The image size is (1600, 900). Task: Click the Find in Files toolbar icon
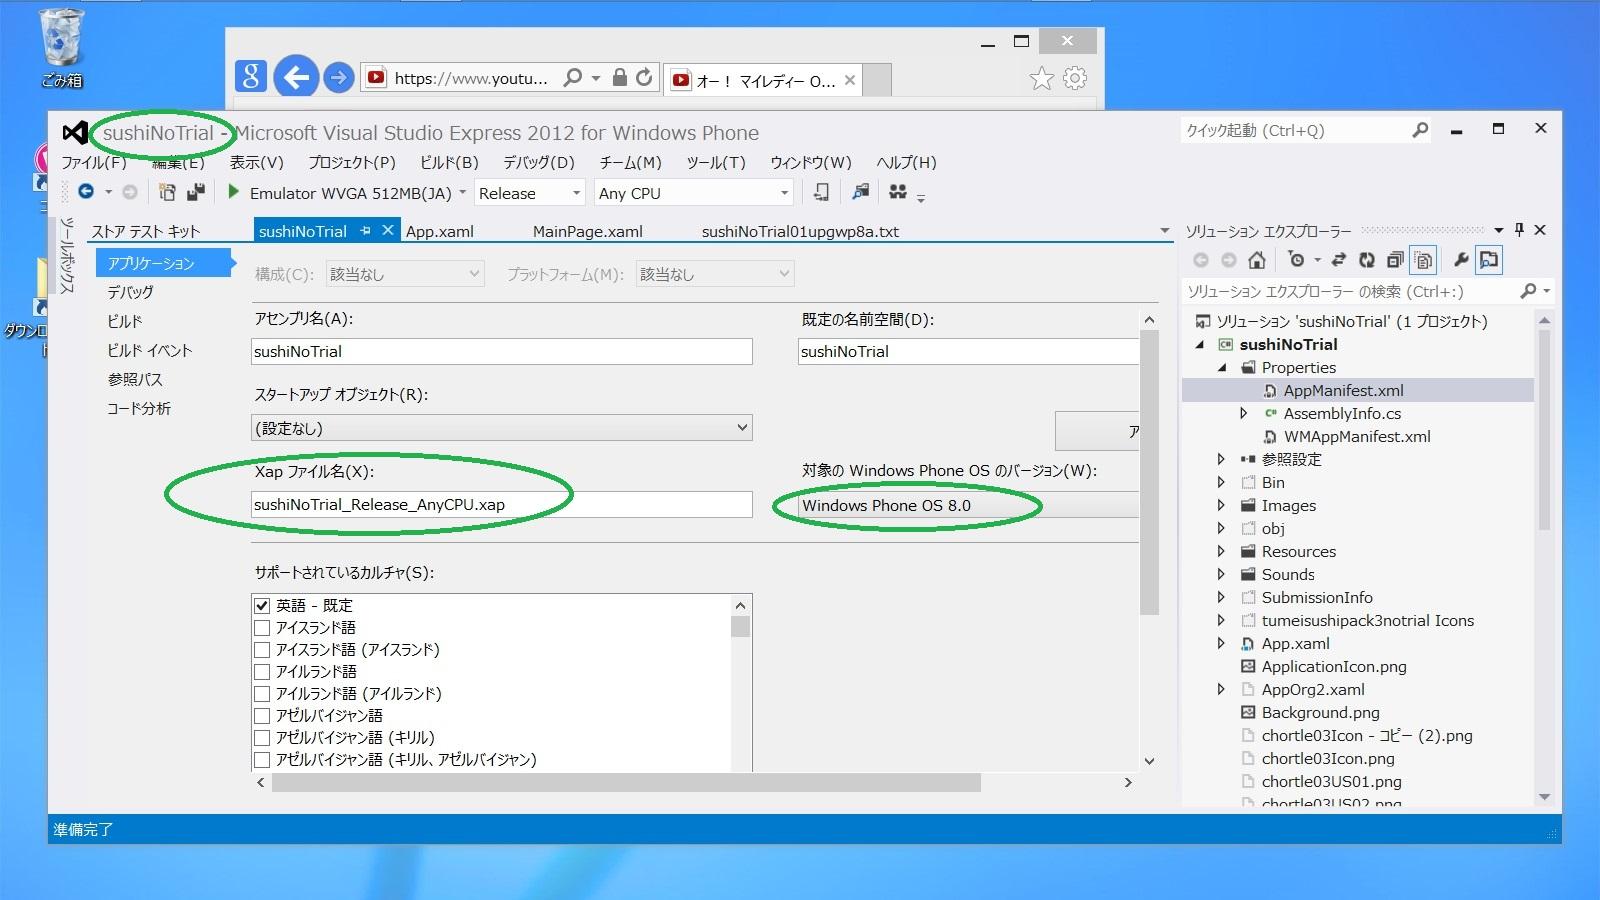click(x=860, y=192)
